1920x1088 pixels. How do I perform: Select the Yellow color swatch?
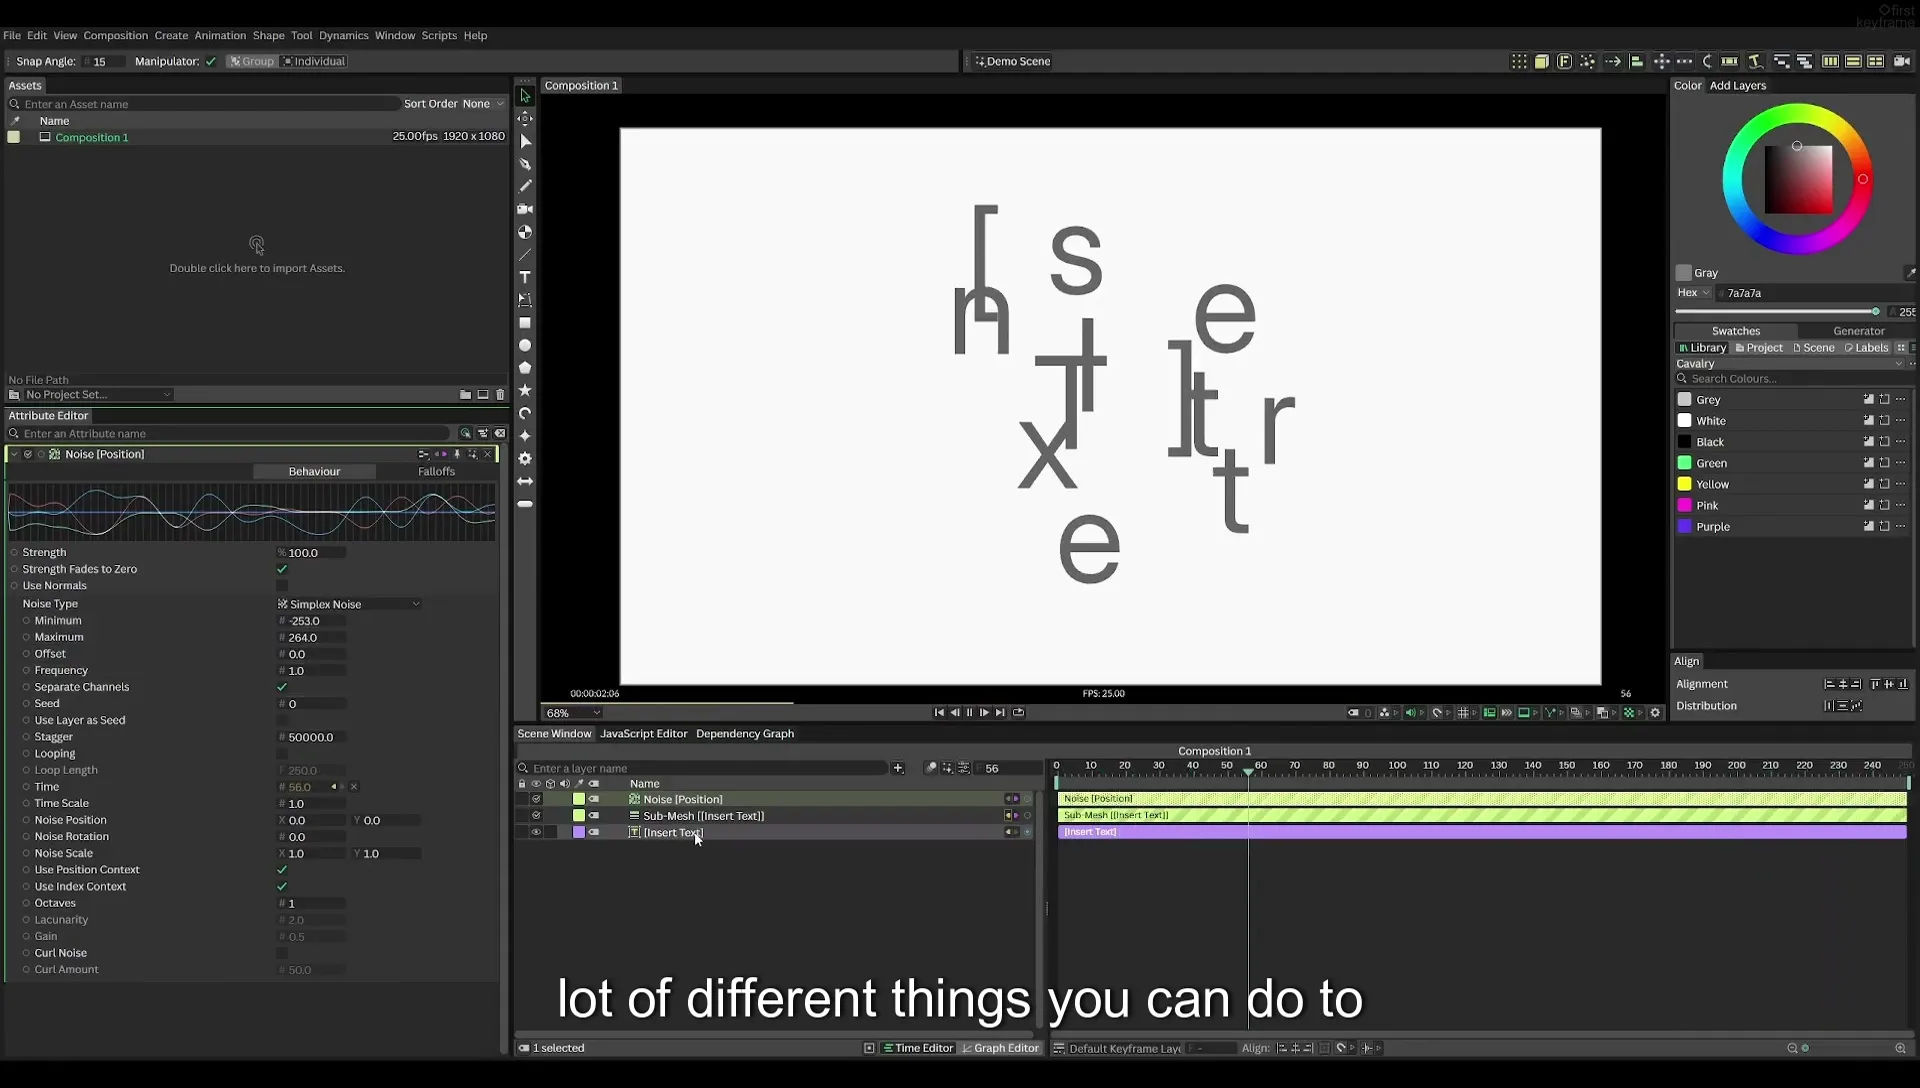(1684, 484)
